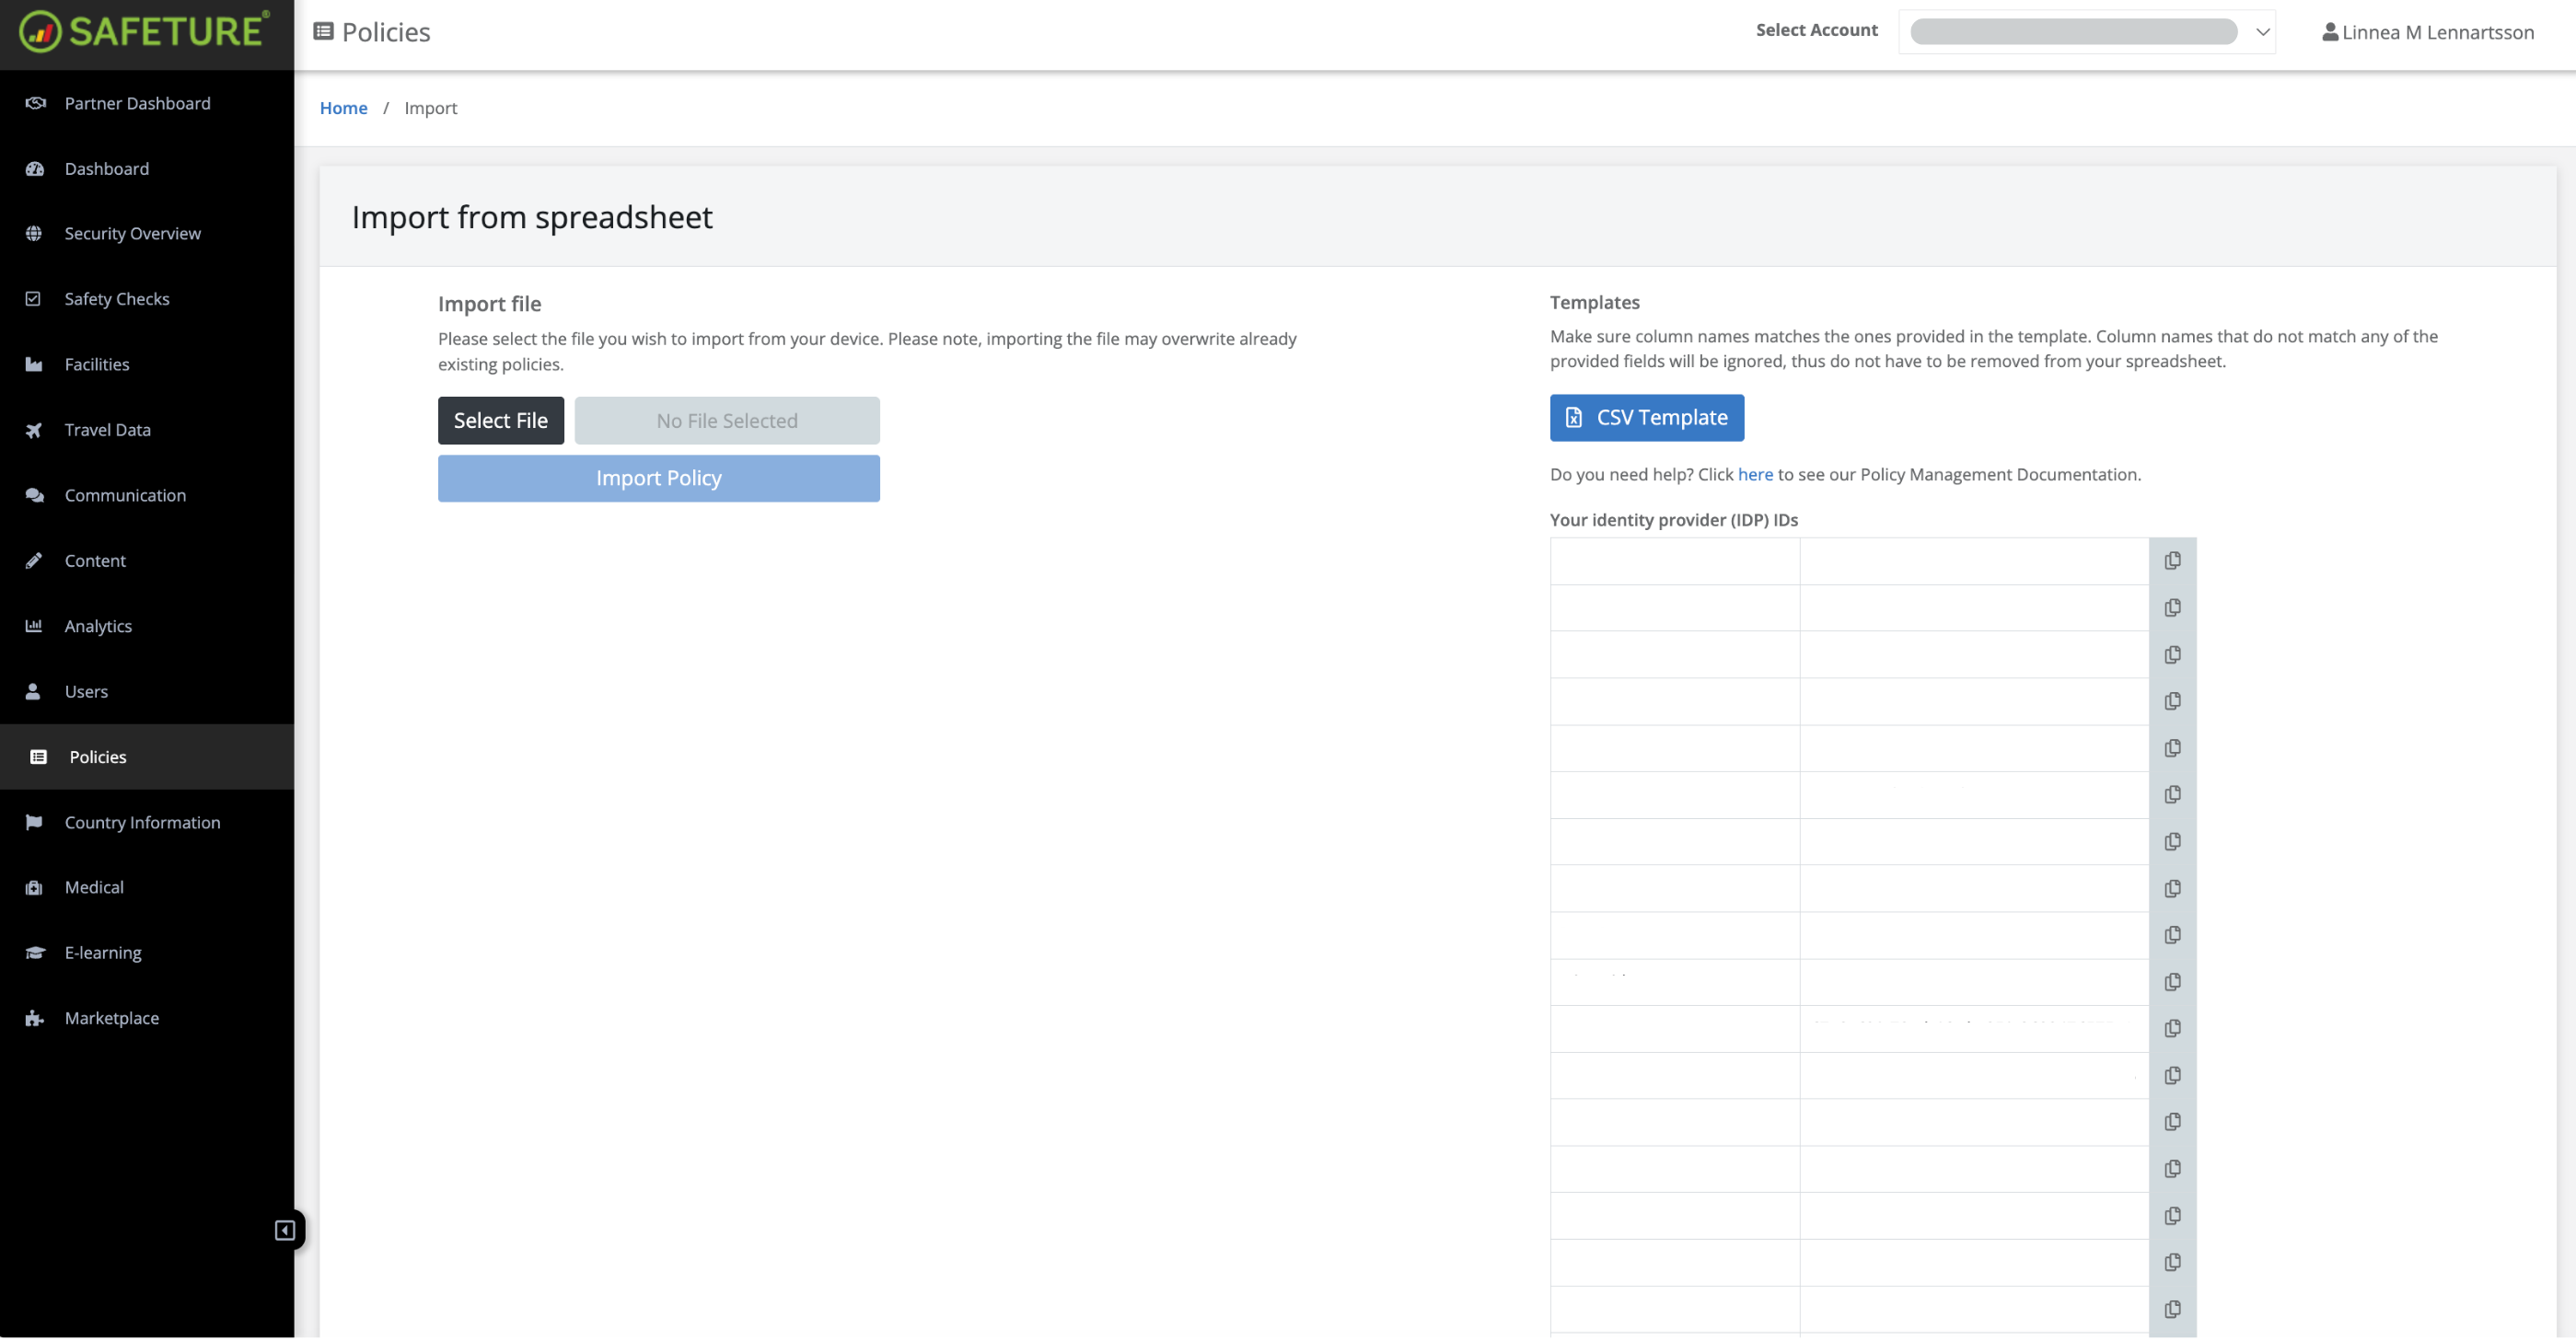Viewport: 2576px width, 1340px height.
Task: Copy the first identity provider ID
Action: pyautogui.click(x=2173, y=560)
